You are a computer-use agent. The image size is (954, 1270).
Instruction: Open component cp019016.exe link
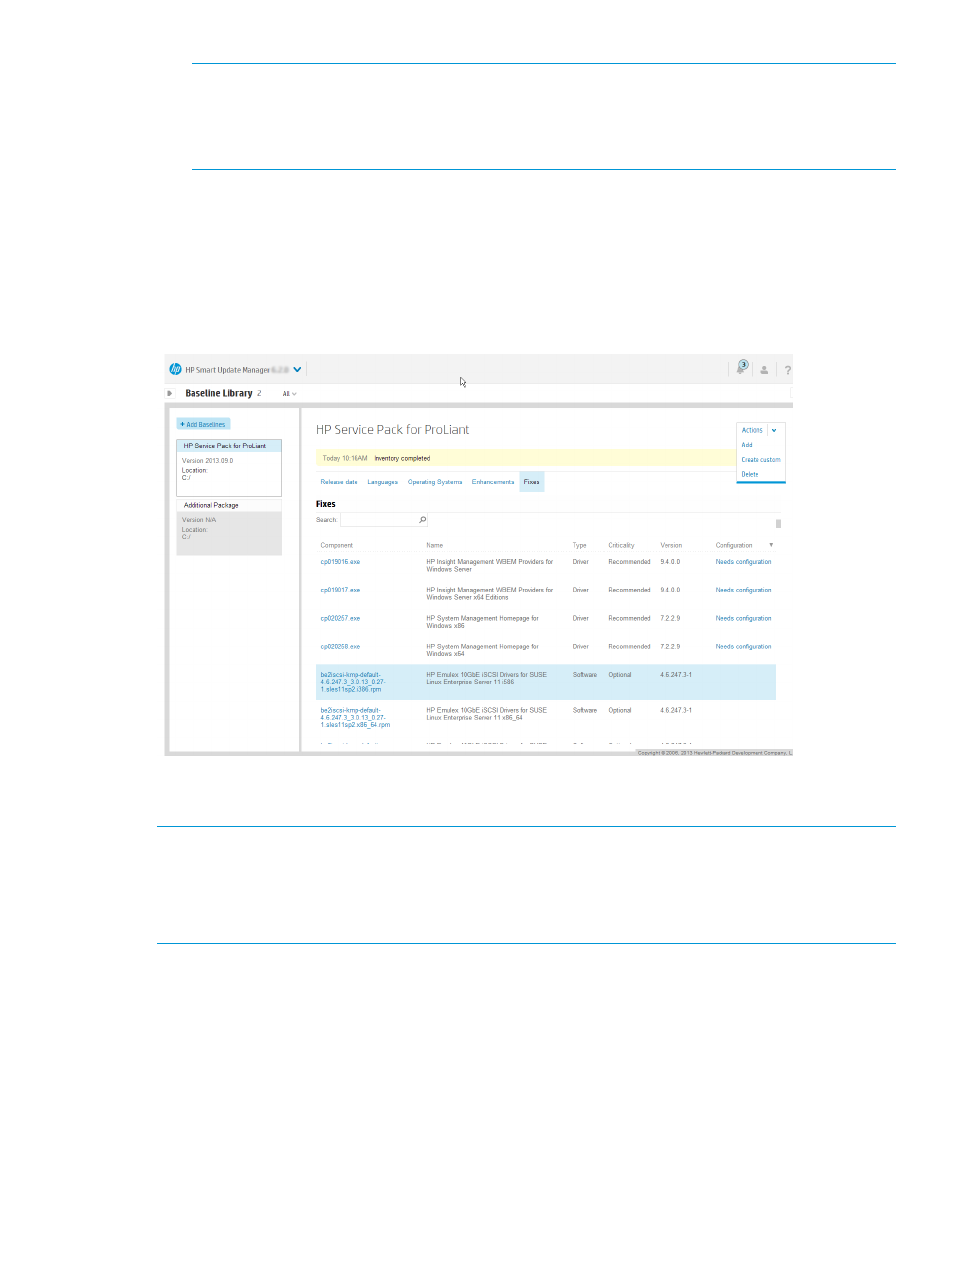[340, 562]
